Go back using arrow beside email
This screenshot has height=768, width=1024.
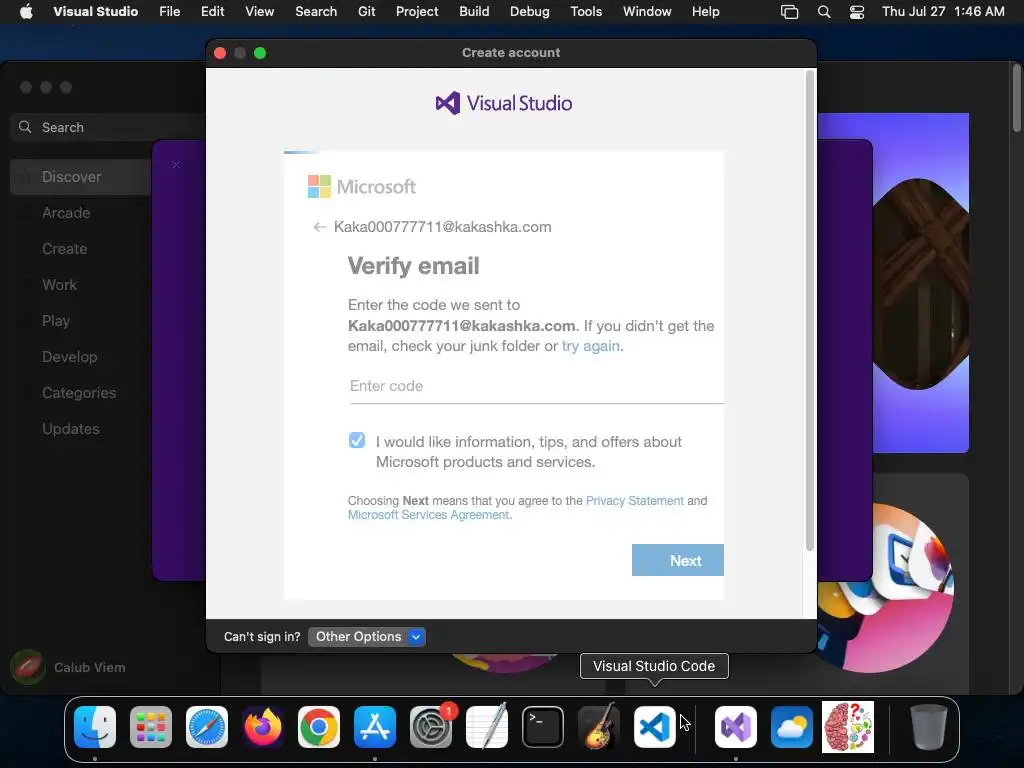319,227
